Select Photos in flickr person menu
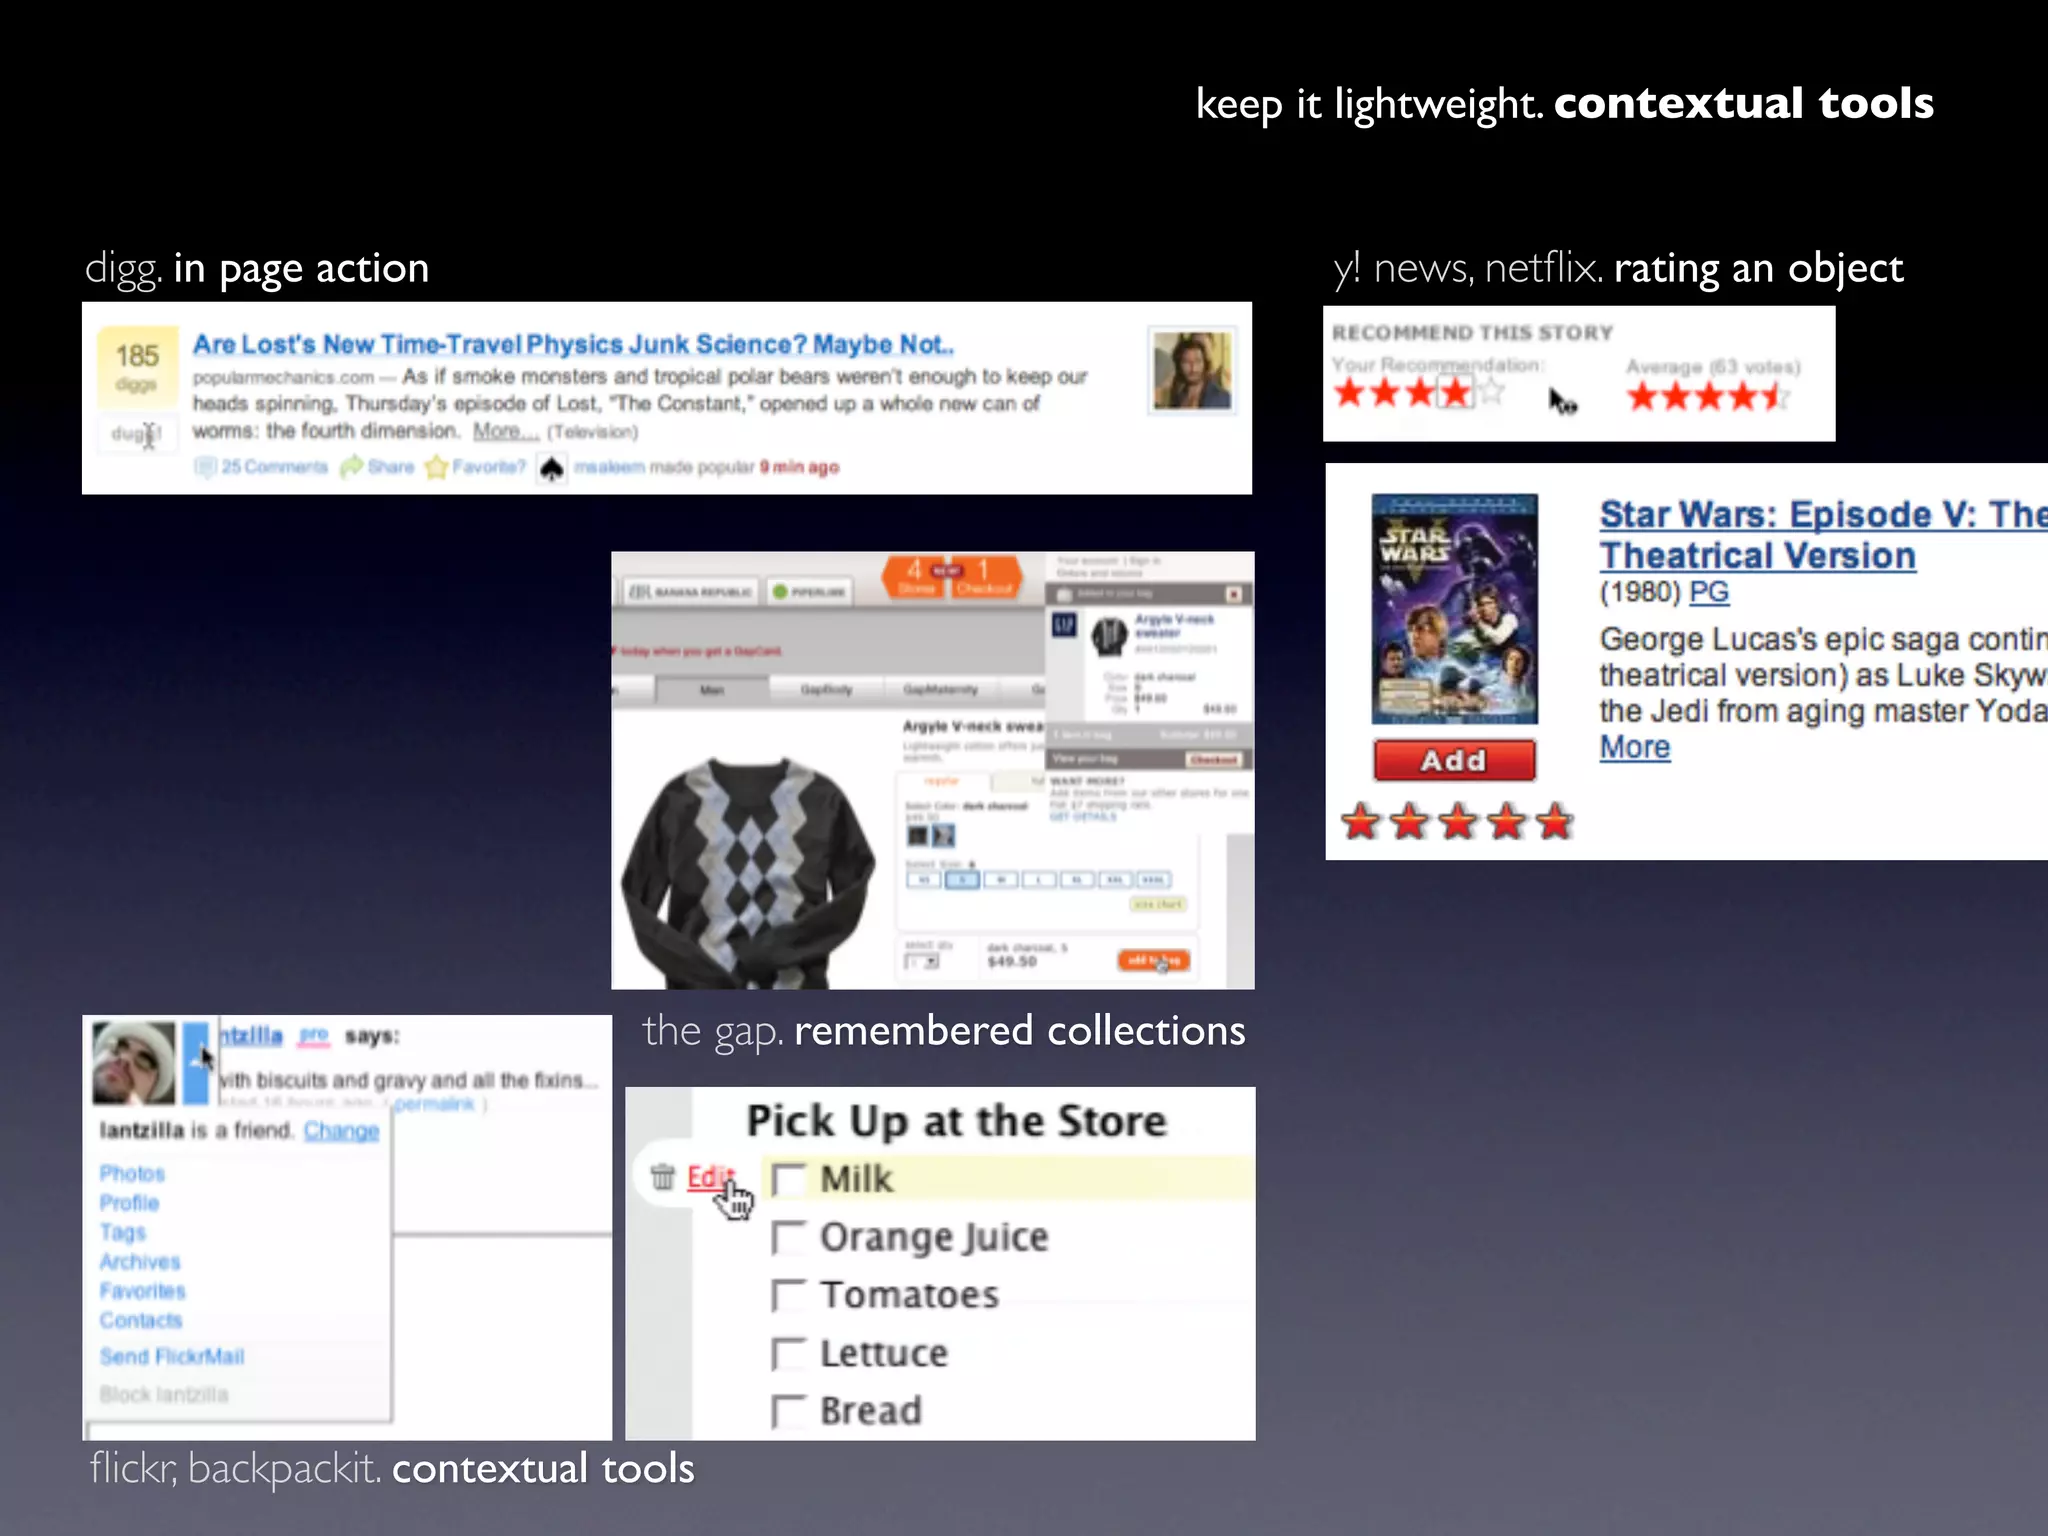 click(132, 1174)
